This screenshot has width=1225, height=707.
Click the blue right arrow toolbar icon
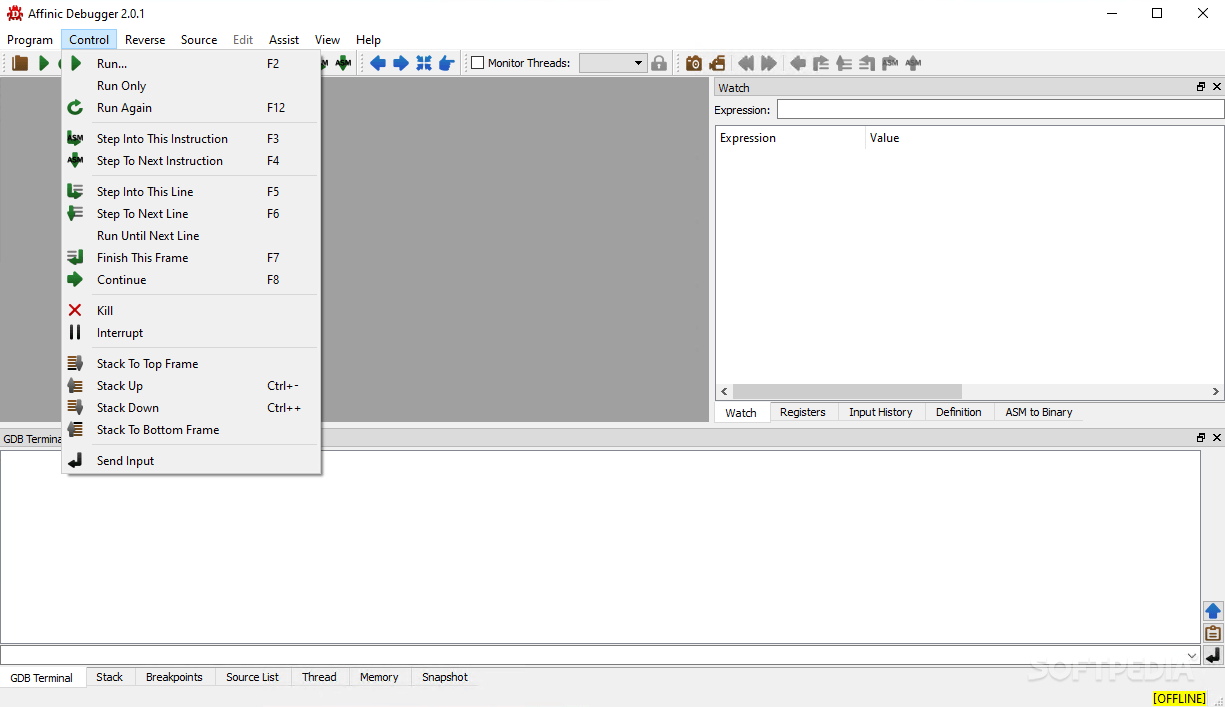tap(401, 63)
